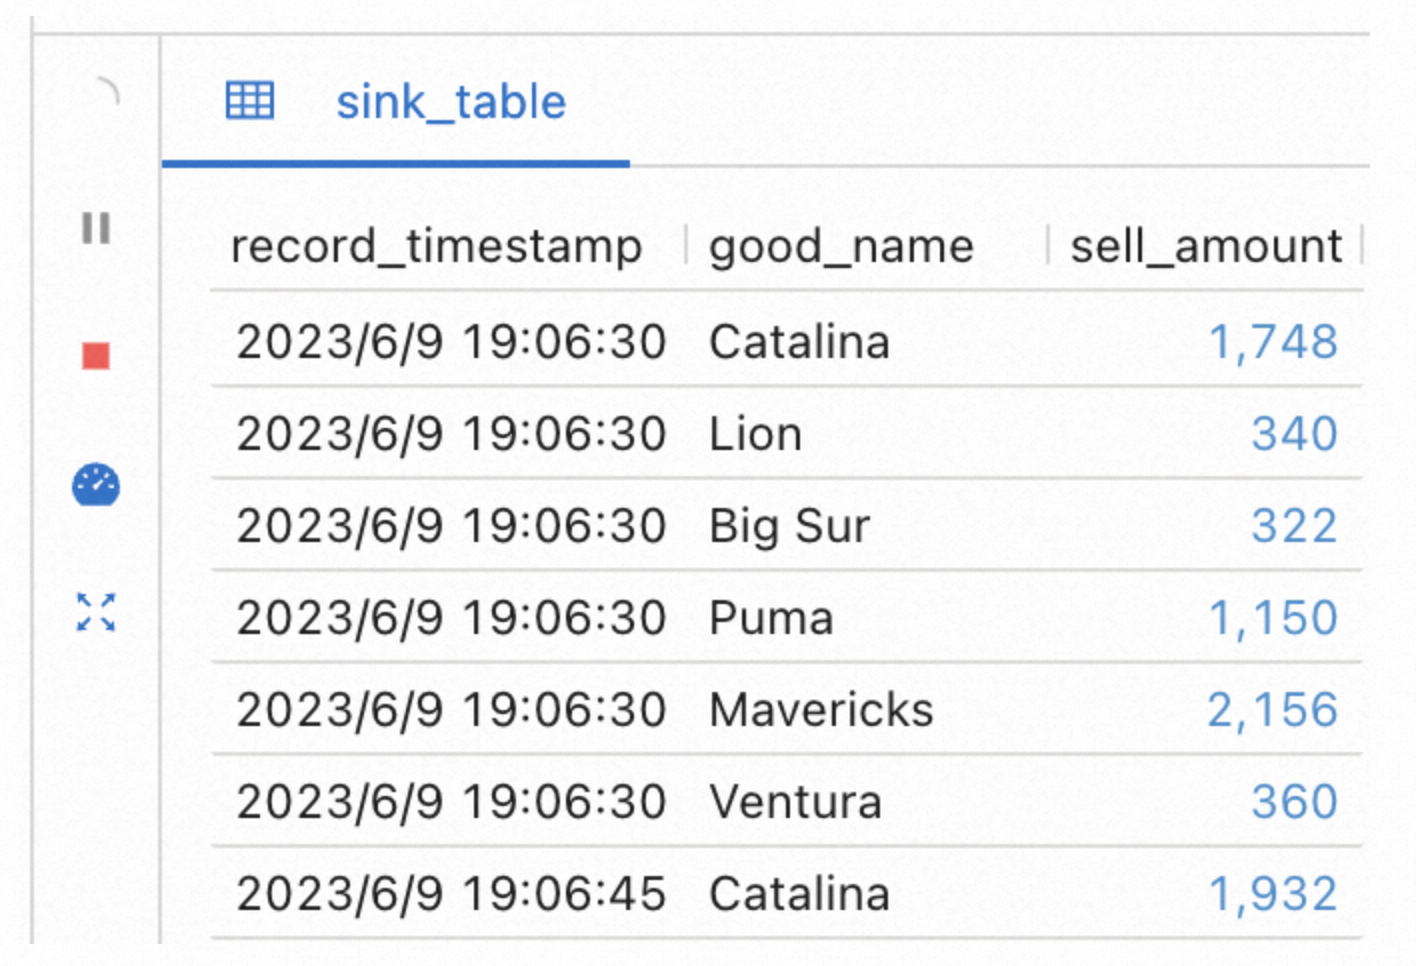Click the 1,150 amount for Puma
Viewport: 1416px width, 966px height.
tap(1273, 618)
